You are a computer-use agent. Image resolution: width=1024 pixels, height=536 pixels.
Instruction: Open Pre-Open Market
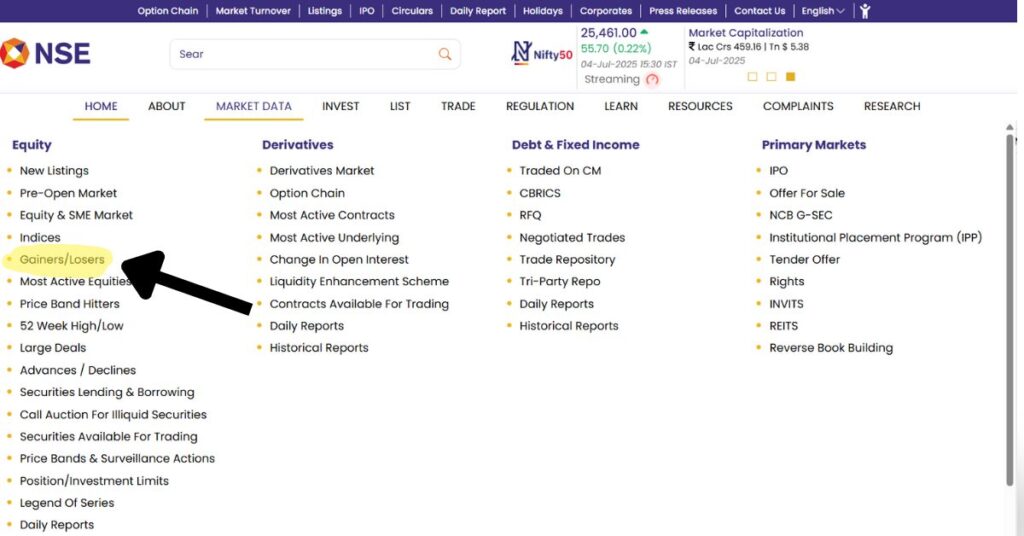click(68, 193)
